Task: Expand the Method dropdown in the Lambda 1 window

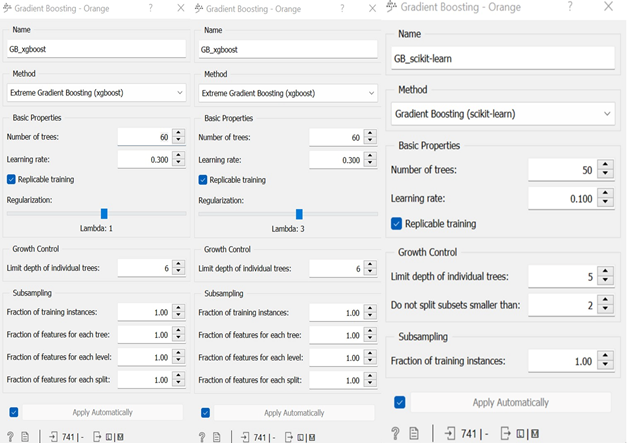Action: [x=96, y=93]
